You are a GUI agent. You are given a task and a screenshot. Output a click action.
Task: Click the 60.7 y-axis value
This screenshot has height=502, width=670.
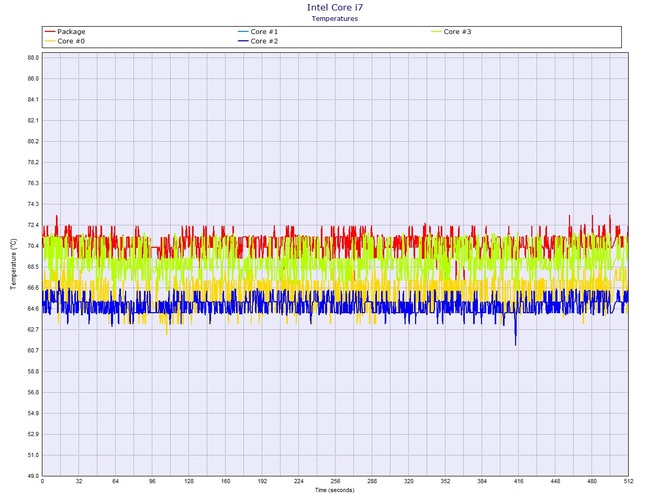click(33, 350)
